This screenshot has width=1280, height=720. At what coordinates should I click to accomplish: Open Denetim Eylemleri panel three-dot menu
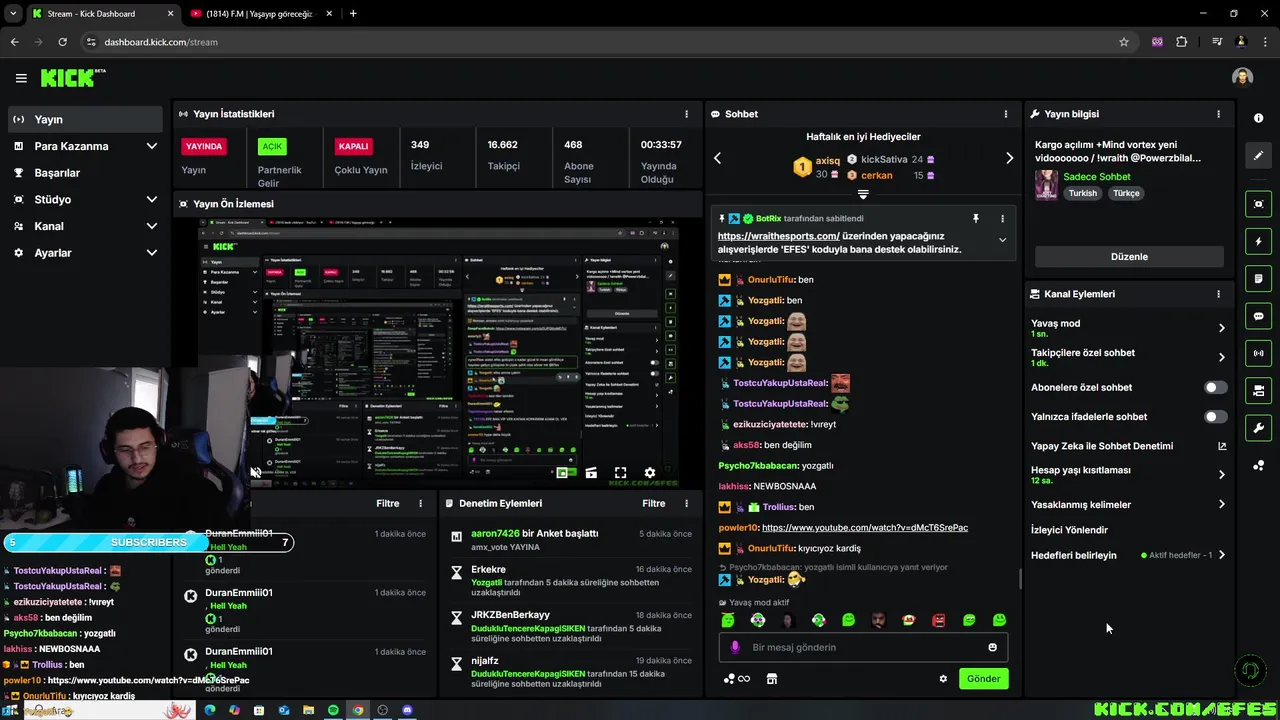(686, 504)
